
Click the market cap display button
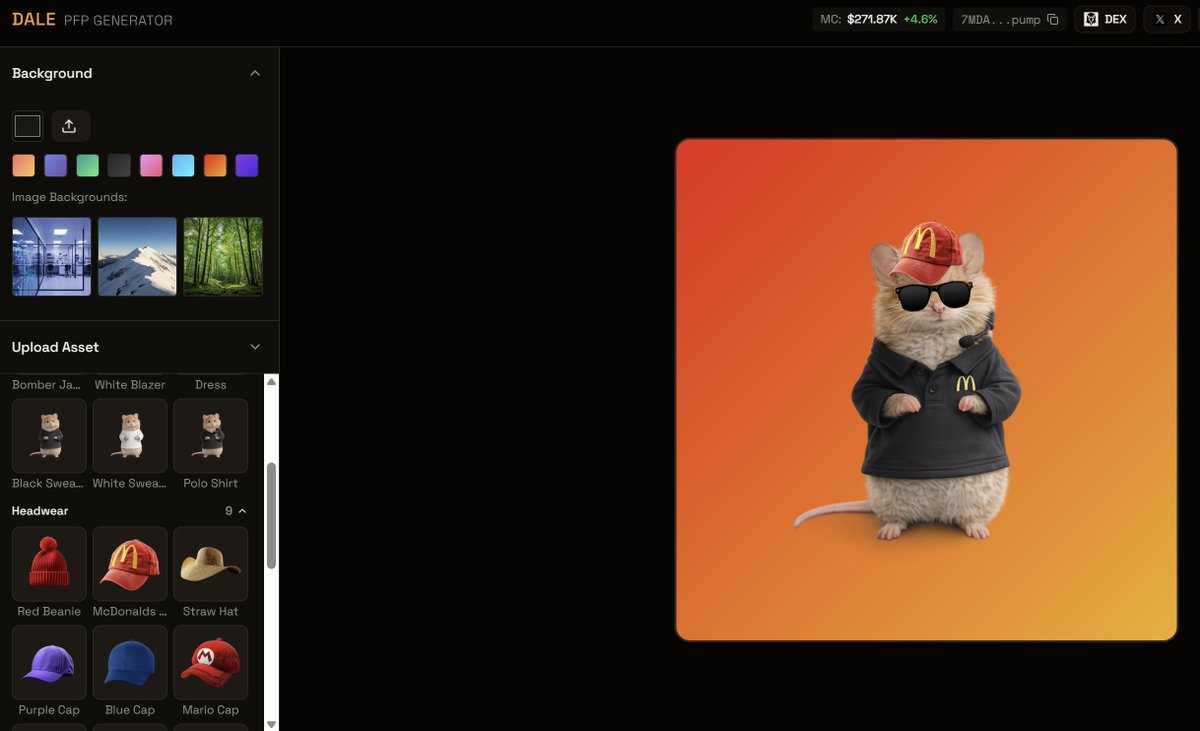pos(878,19)
